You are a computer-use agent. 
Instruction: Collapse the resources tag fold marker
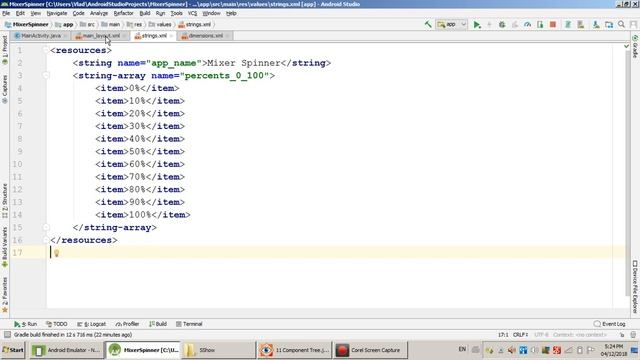[46, 50]
